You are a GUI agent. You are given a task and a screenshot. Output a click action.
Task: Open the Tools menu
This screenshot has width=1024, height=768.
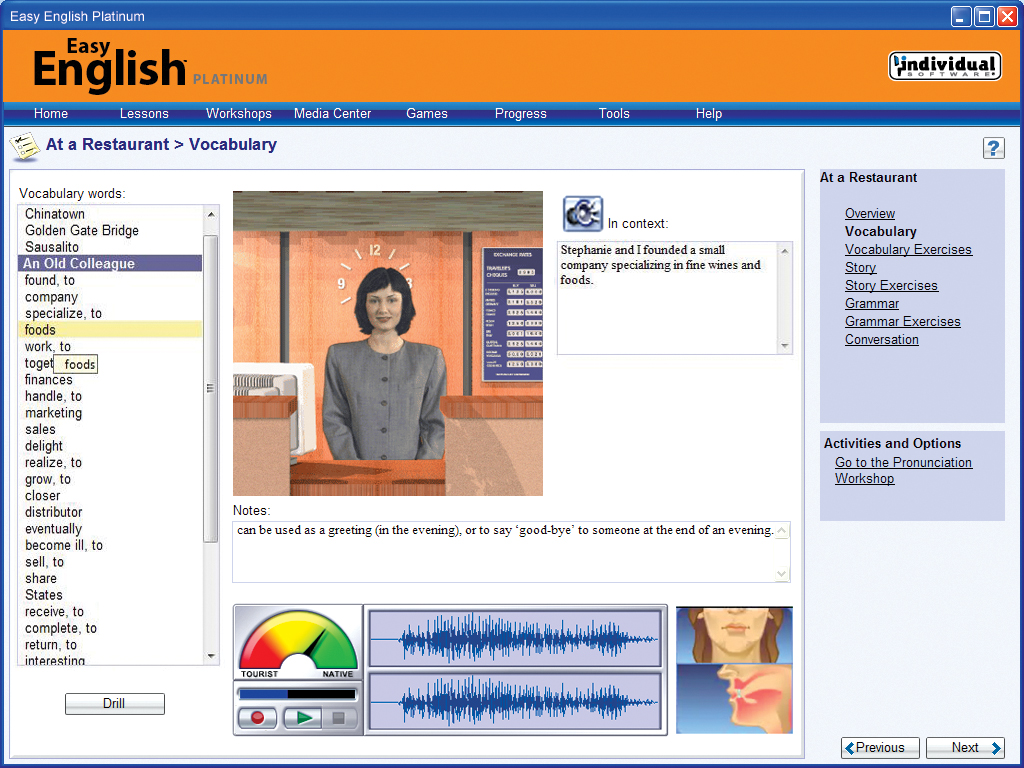pyautogui.click(x=614, y=114)
